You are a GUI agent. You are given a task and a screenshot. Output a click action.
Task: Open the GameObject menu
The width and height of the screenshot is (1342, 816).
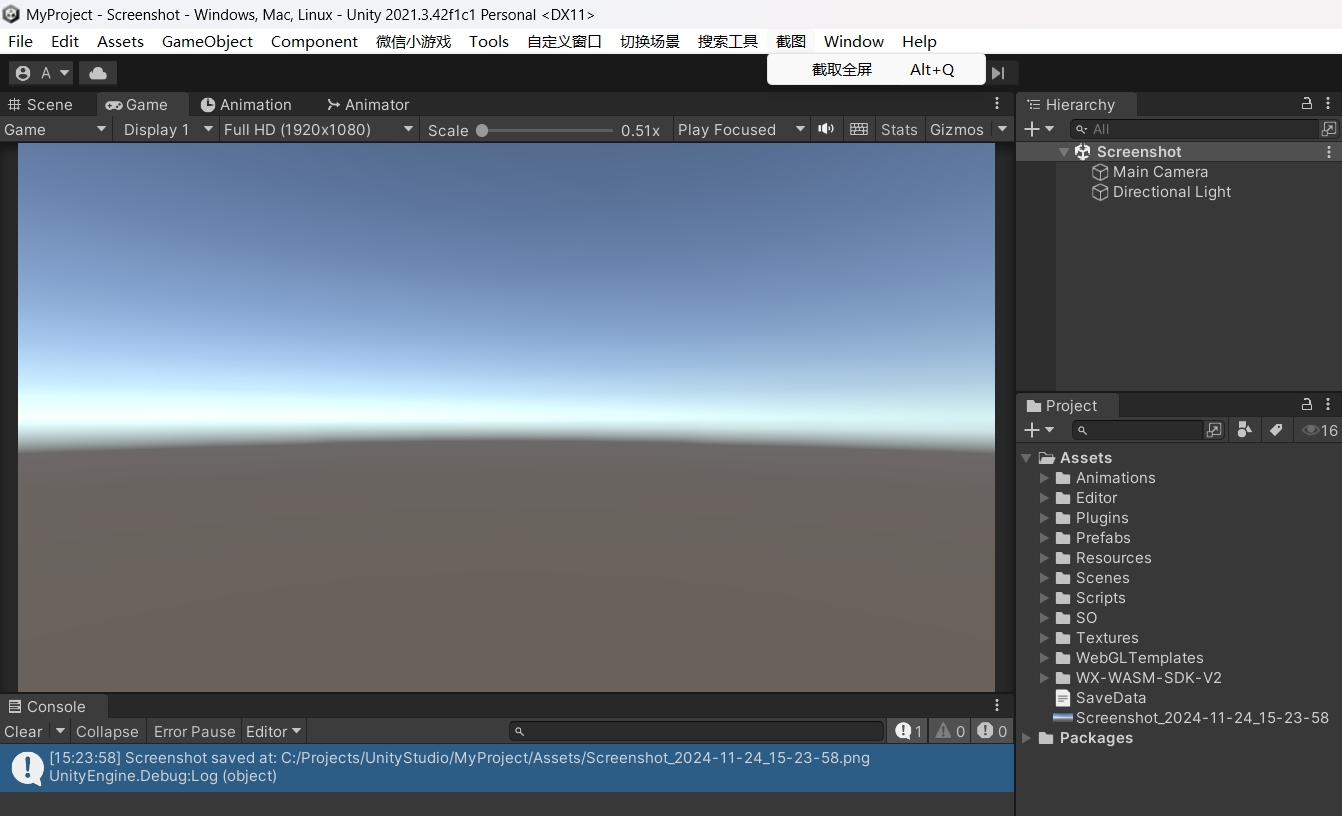[x=207, y=41]
